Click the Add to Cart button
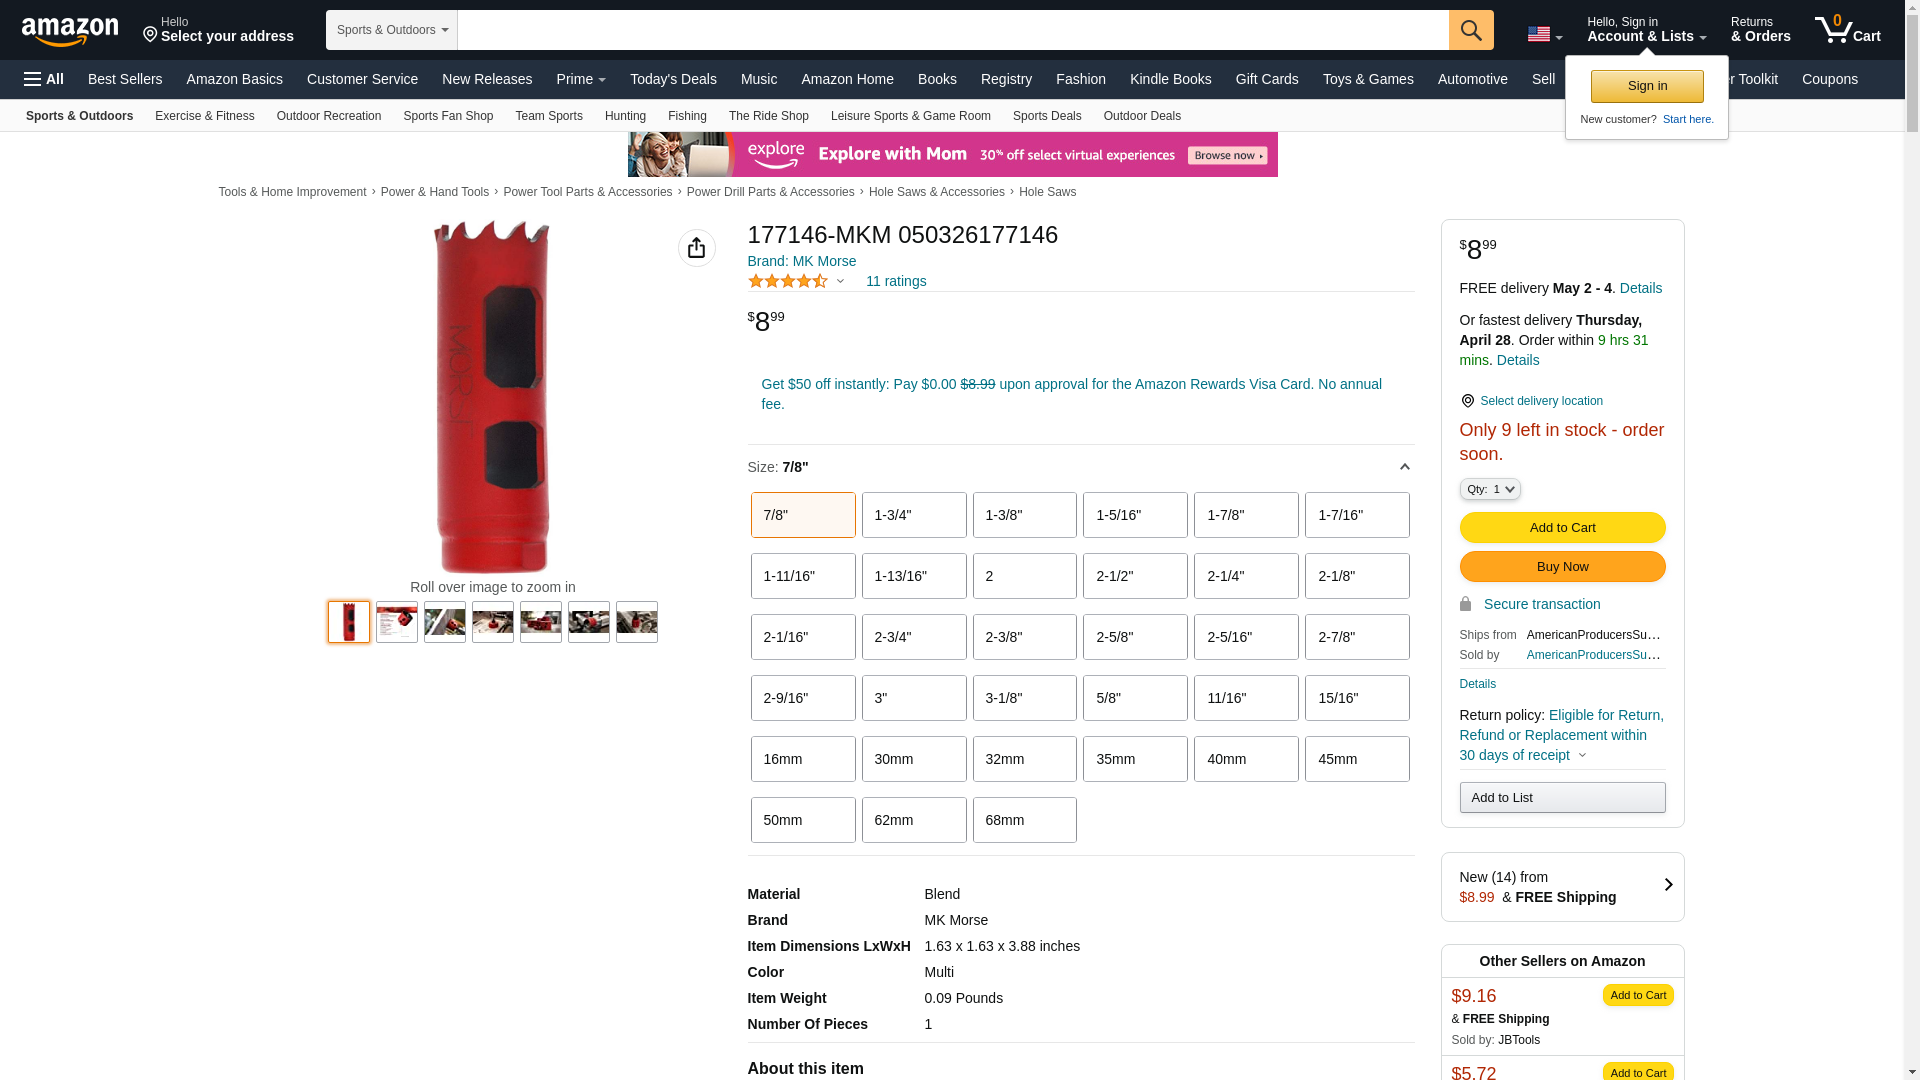The image size is (1920, 1080). pos(1562,528)
